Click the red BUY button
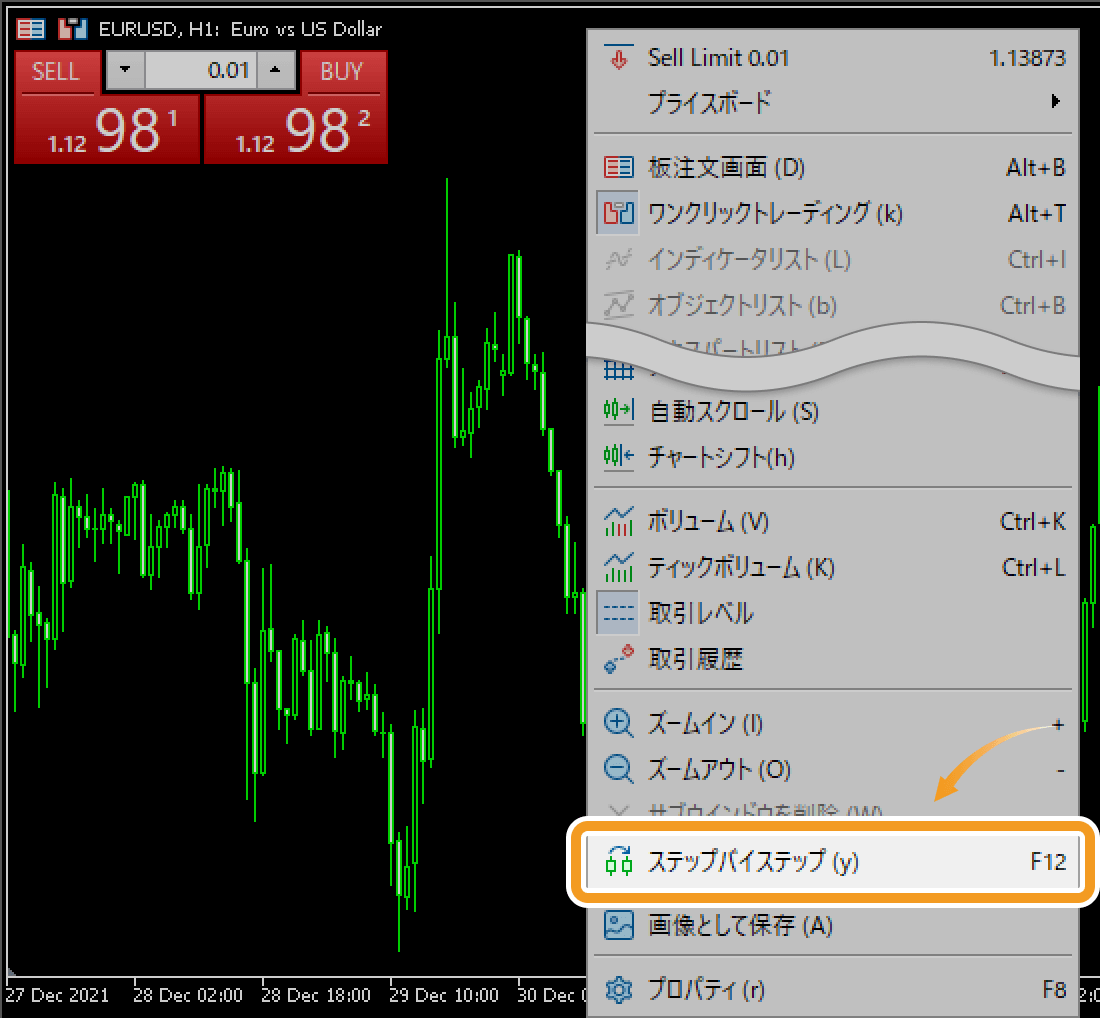This screenshot has width=1100, height=1018. (342, 72)
